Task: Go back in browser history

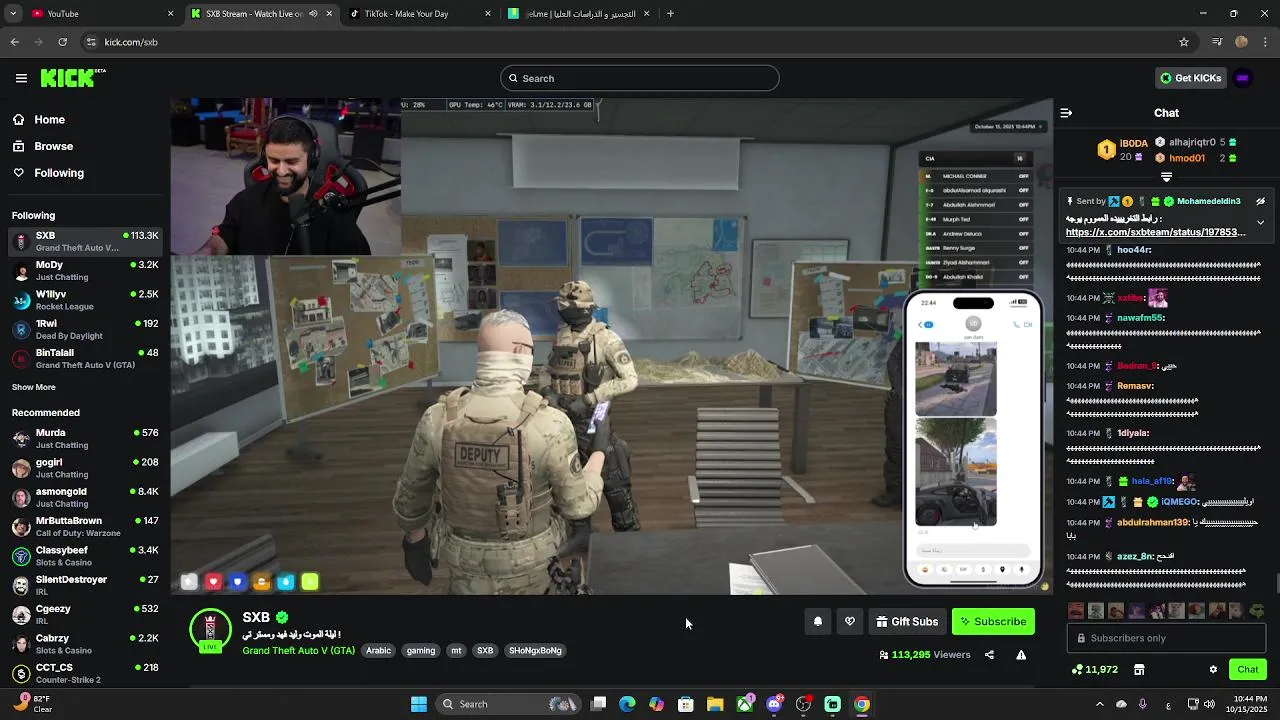Action: [14, 42]
